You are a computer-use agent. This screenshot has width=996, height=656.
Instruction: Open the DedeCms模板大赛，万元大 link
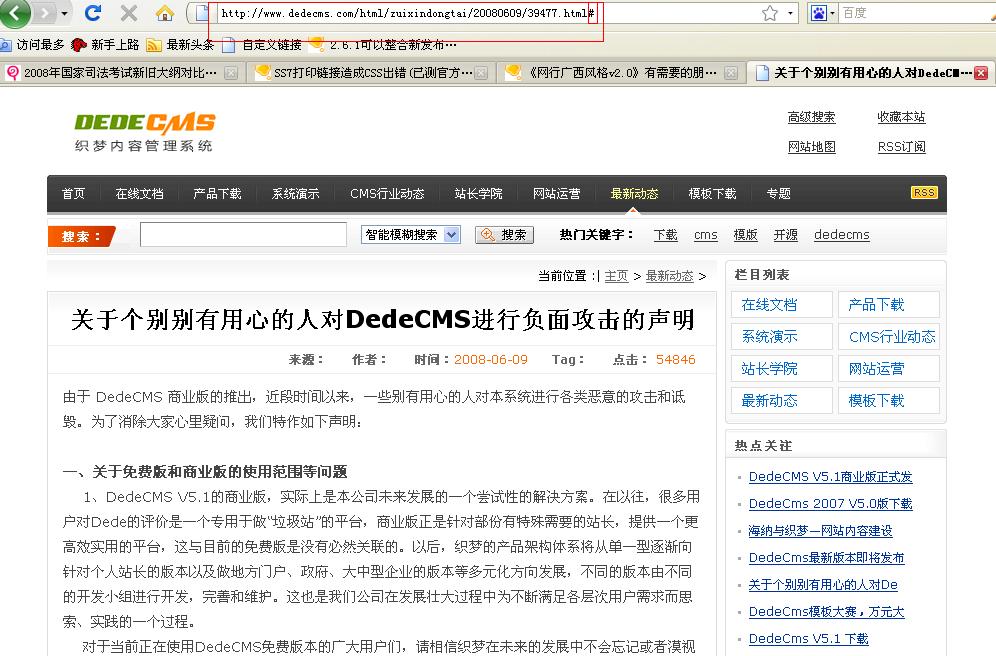826,612
